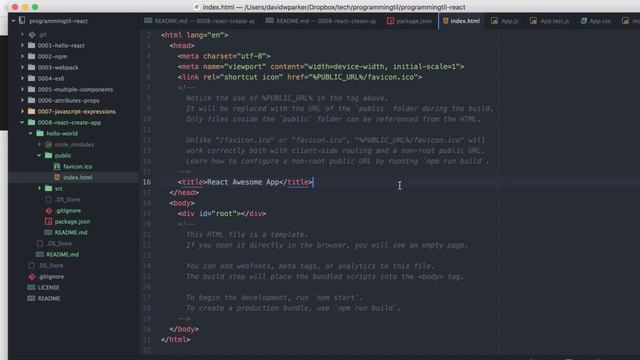The width and height of the screenshot is (640, 360).
Task: Expand the src folder arrow
Action: point(40,188)
